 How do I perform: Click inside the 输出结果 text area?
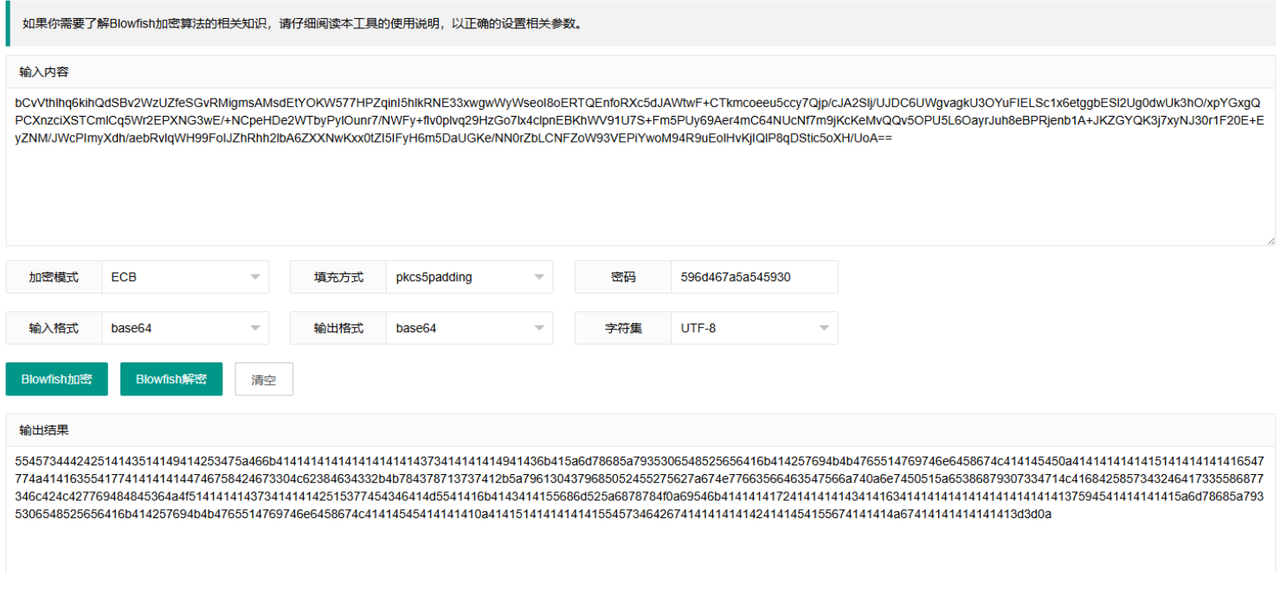tap(640, 510)
